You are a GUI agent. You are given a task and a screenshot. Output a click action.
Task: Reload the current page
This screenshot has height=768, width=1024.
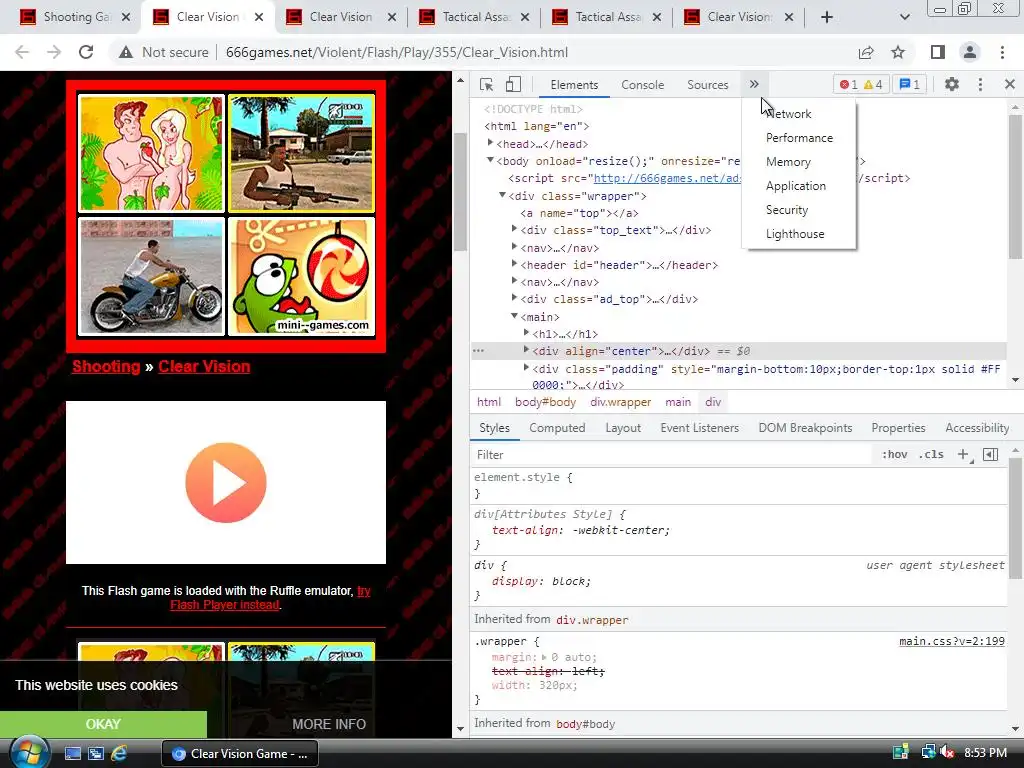point(86,52)
